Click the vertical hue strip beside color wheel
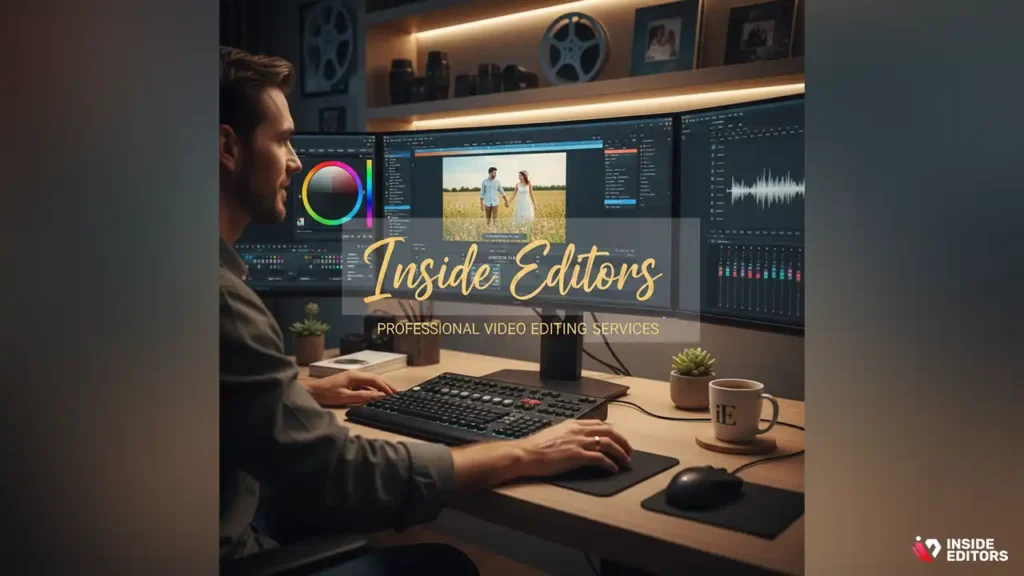1024x576 pixels. [x=369, y=193]
